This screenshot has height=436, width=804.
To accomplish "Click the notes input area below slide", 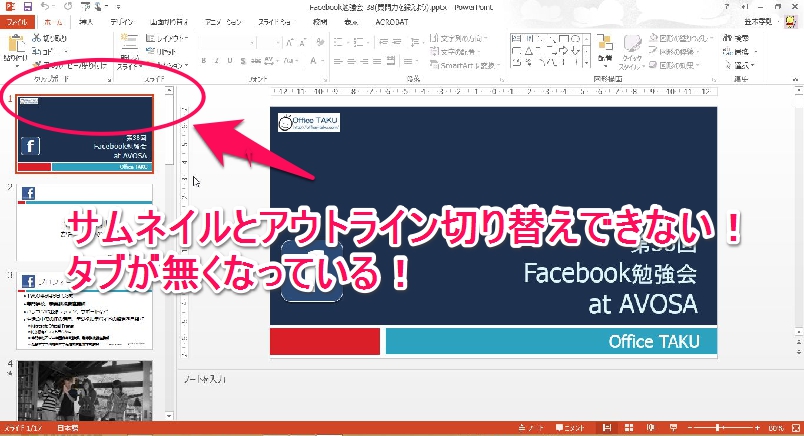I will click(485, 394).
